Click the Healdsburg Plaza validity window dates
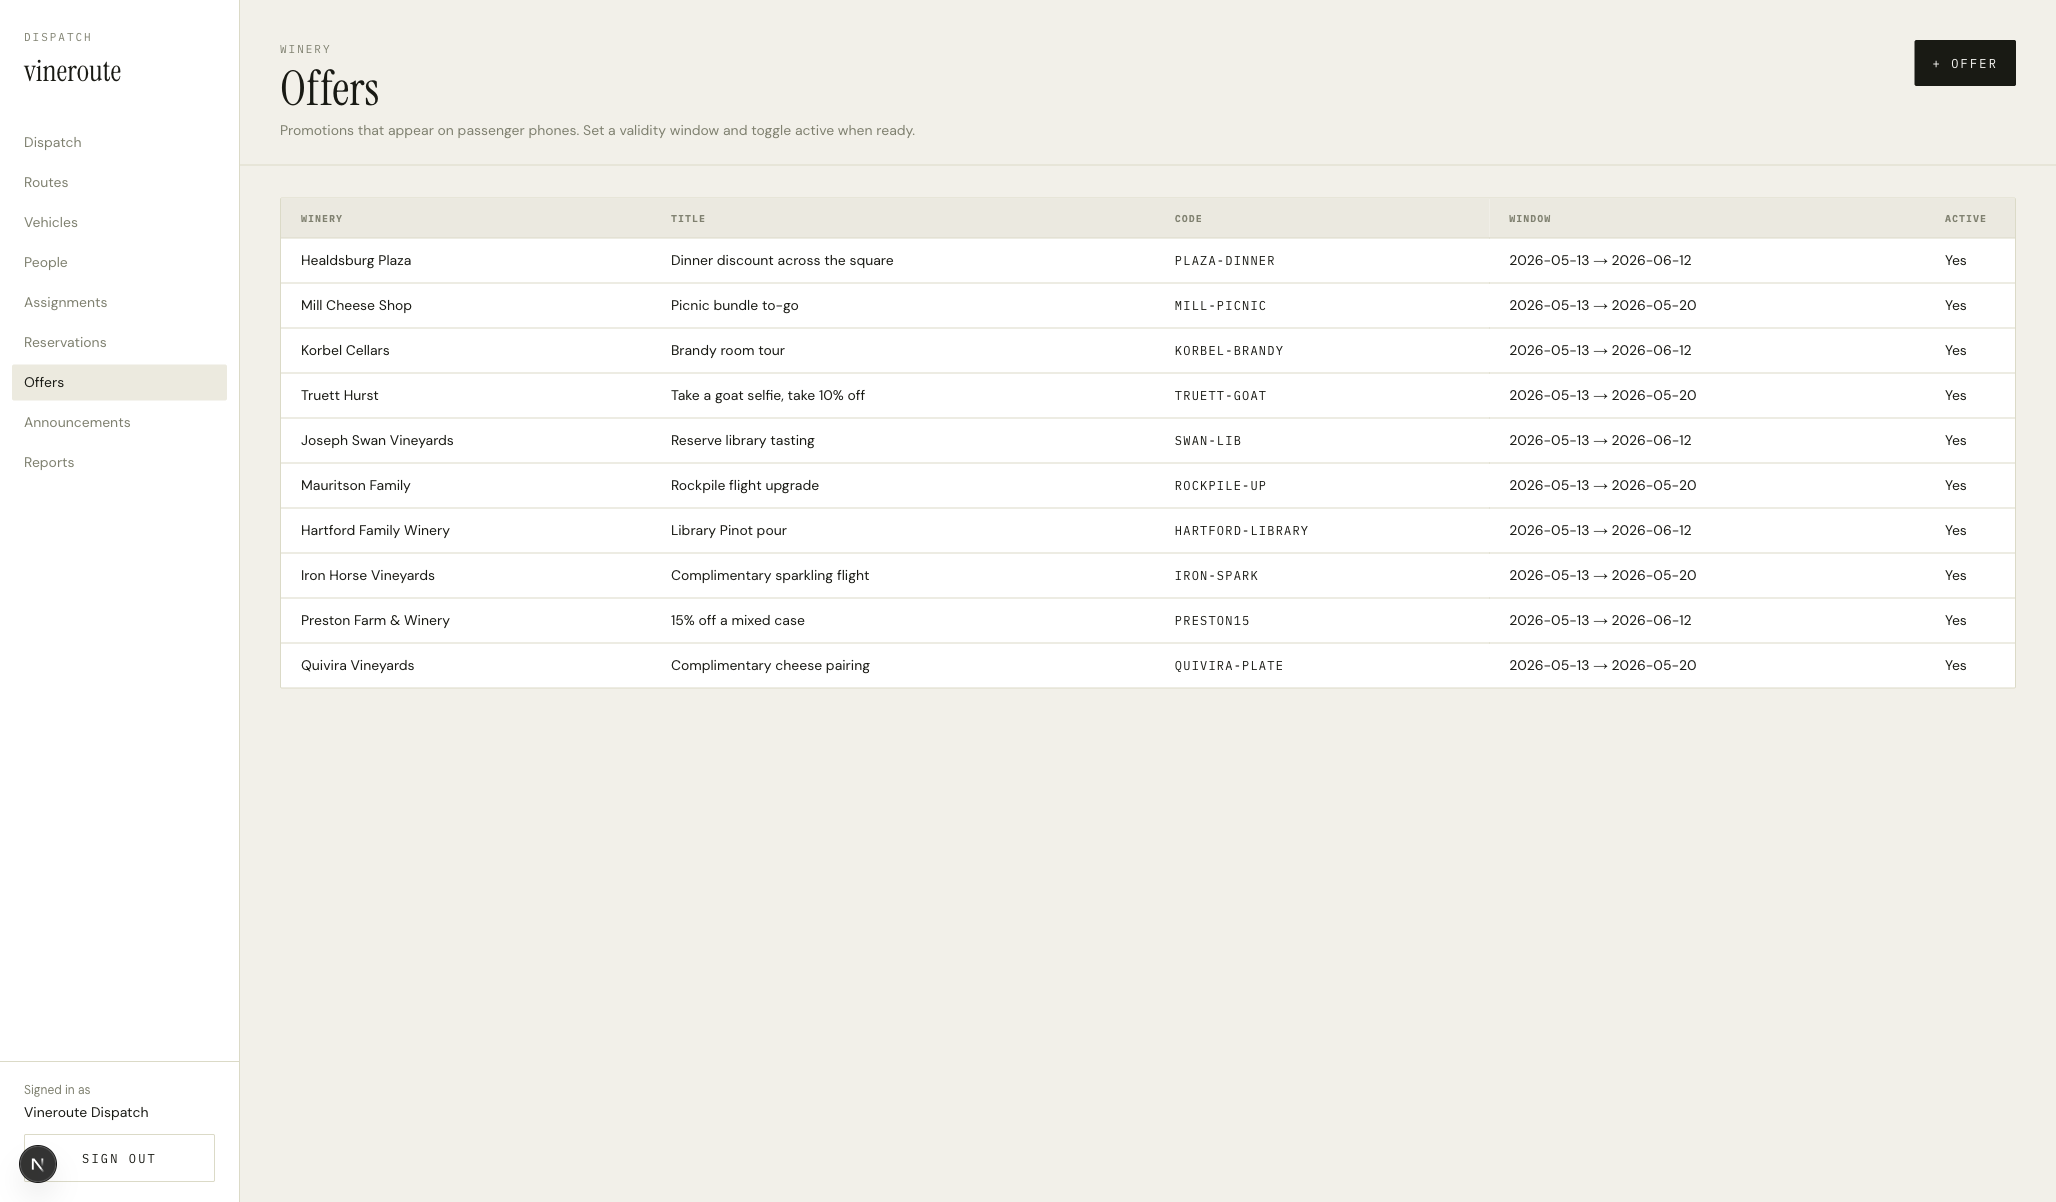 click(1600, 260)
